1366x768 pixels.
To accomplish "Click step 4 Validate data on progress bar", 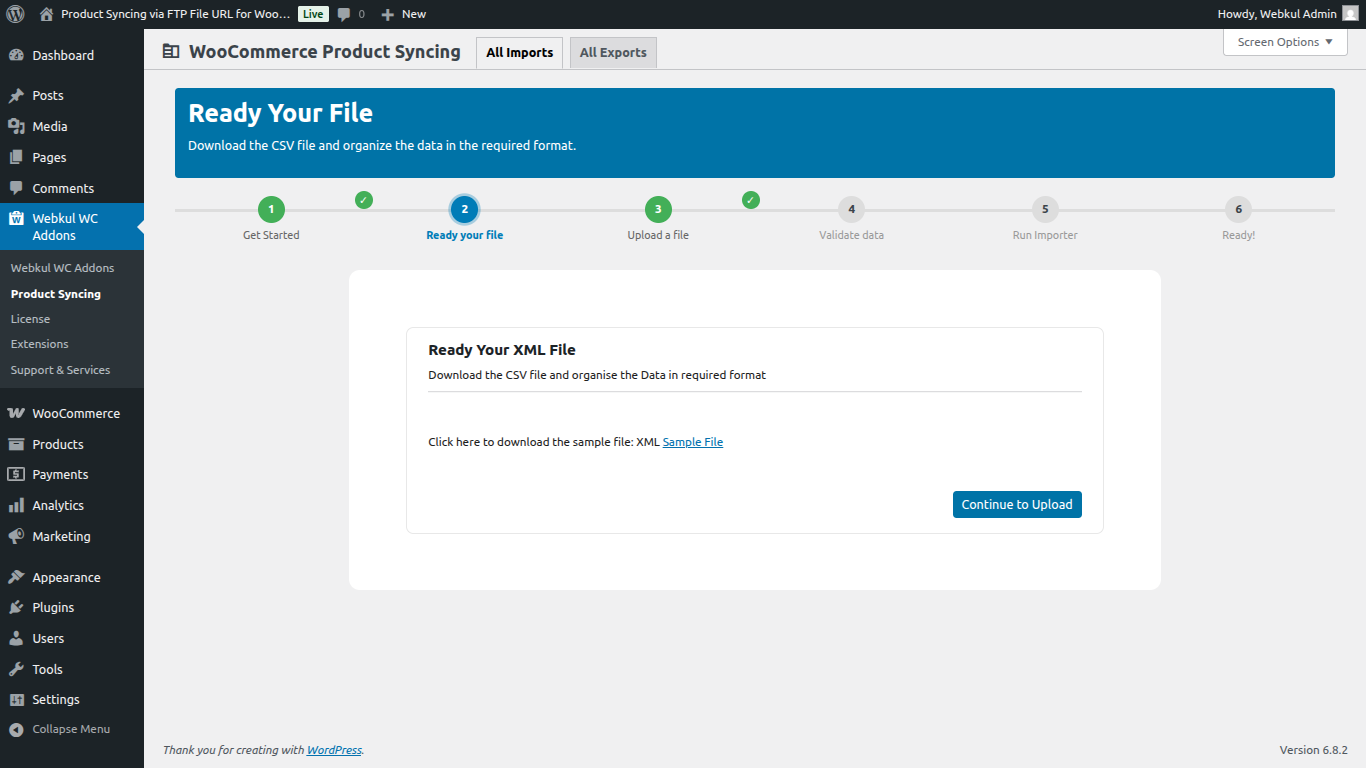I will [x=851, y=209].
